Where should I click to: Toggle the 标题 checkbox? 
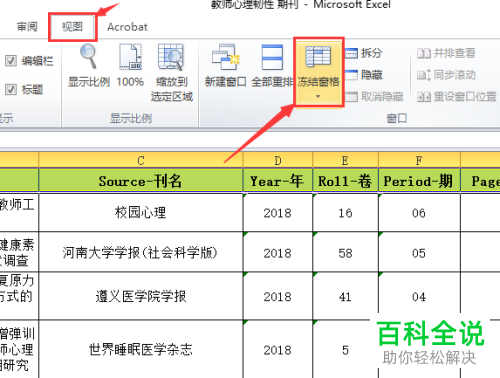[11, 89]
